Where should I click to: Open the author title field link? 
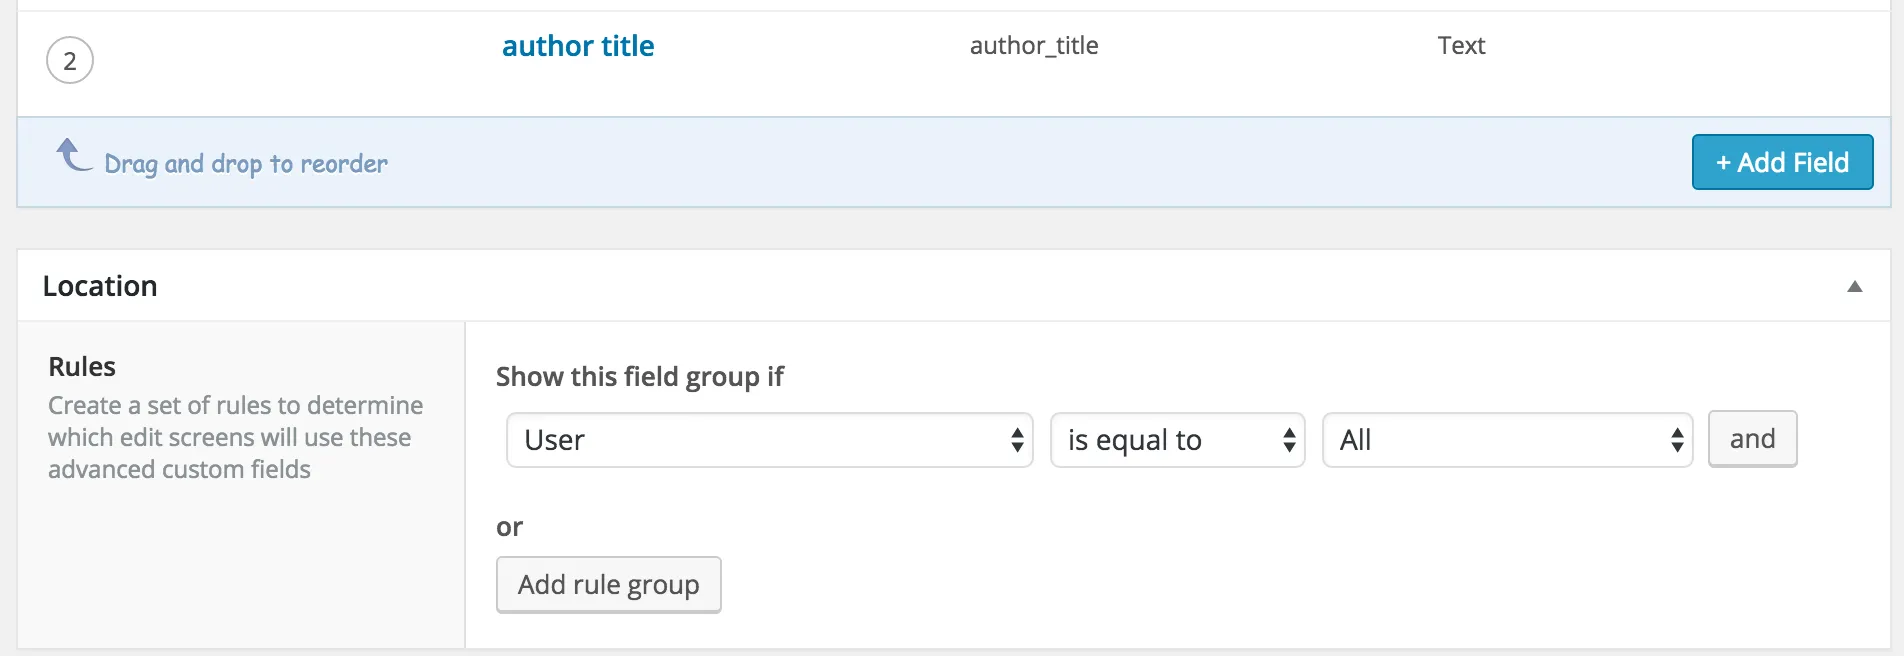(x=578, y=46)
